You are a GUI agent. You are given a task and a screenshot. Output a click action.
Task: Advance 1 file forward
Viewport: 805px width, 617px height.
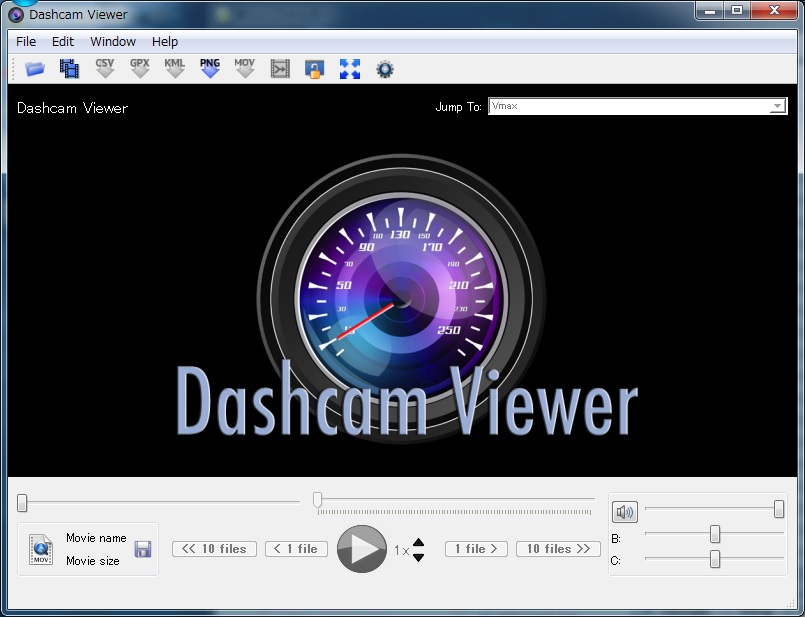pos(476,549)
